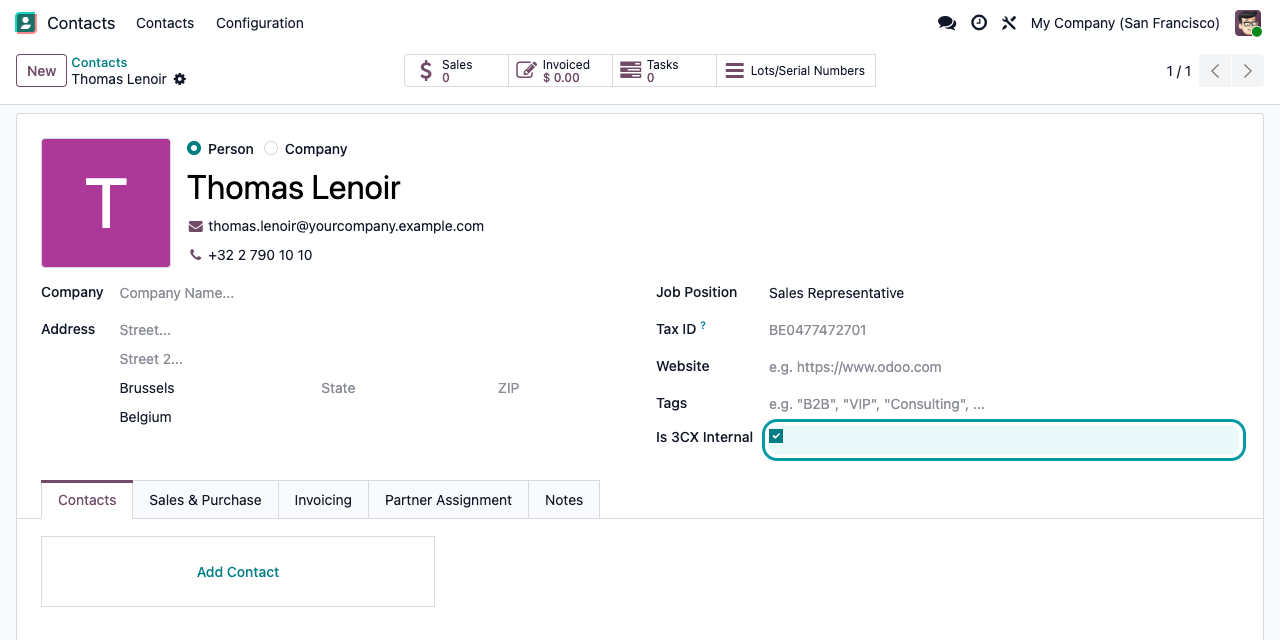The height and width of the screenshot is (640, 1280).
Task: Open the discuss conversations icon
Action: point(947,23)
